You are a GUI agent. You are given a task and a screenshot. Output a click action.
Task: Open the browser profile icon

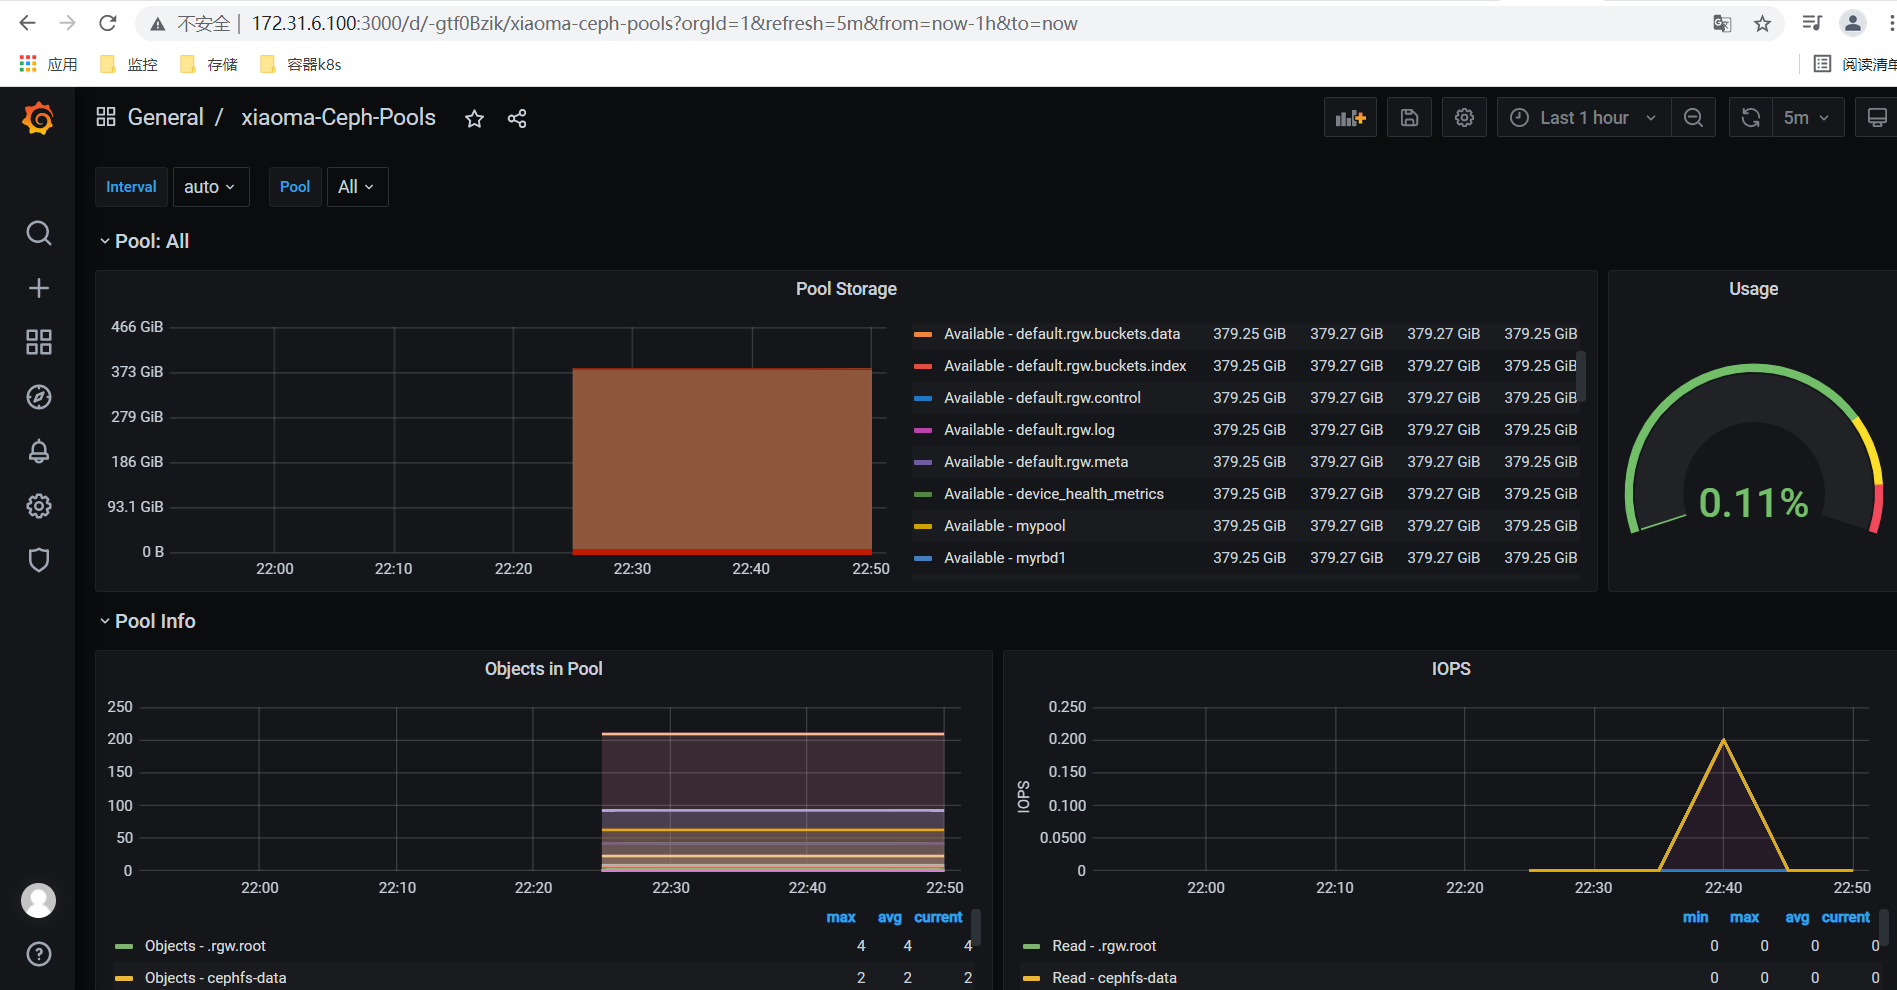click(x=1853, y=23)
